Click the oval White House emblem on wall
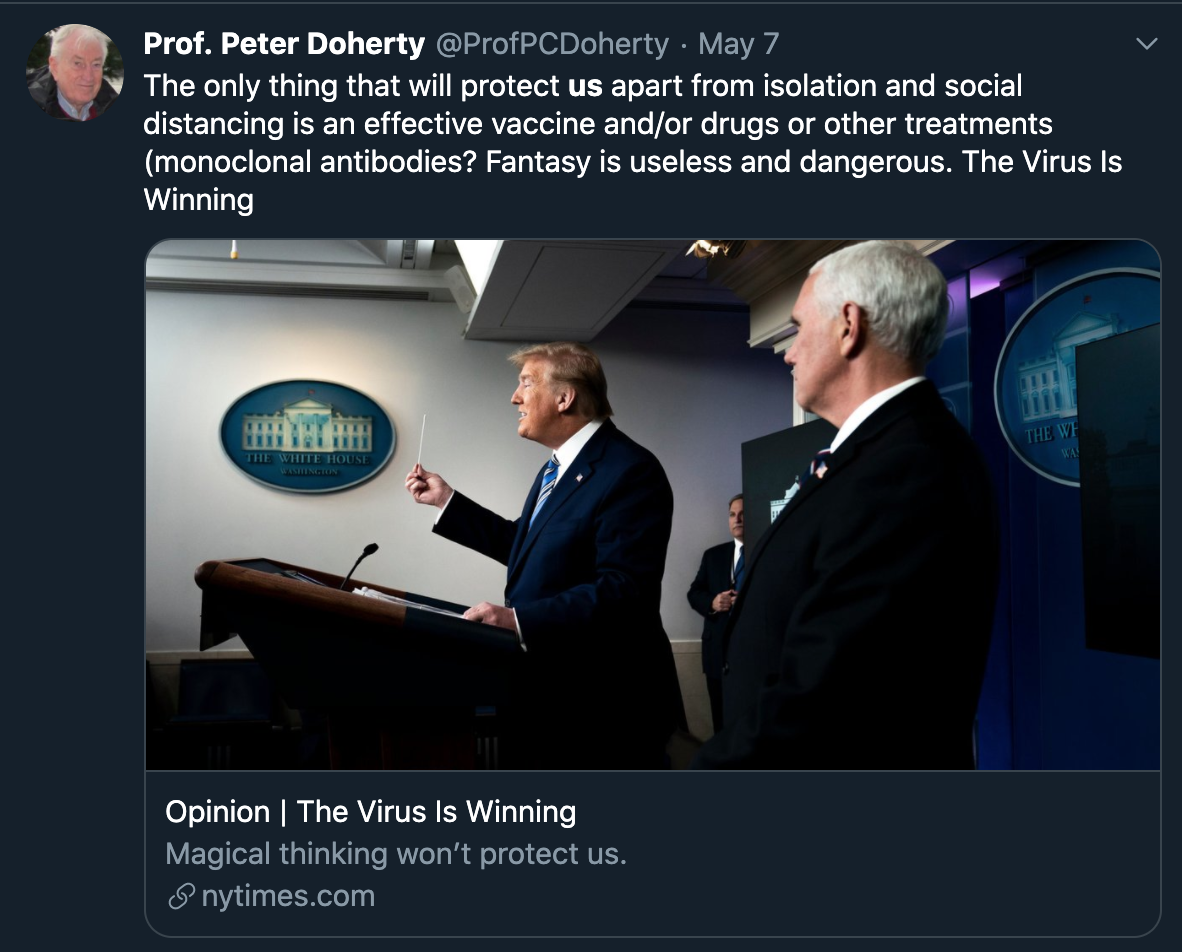1182x952 pixels. coord(307,435)
